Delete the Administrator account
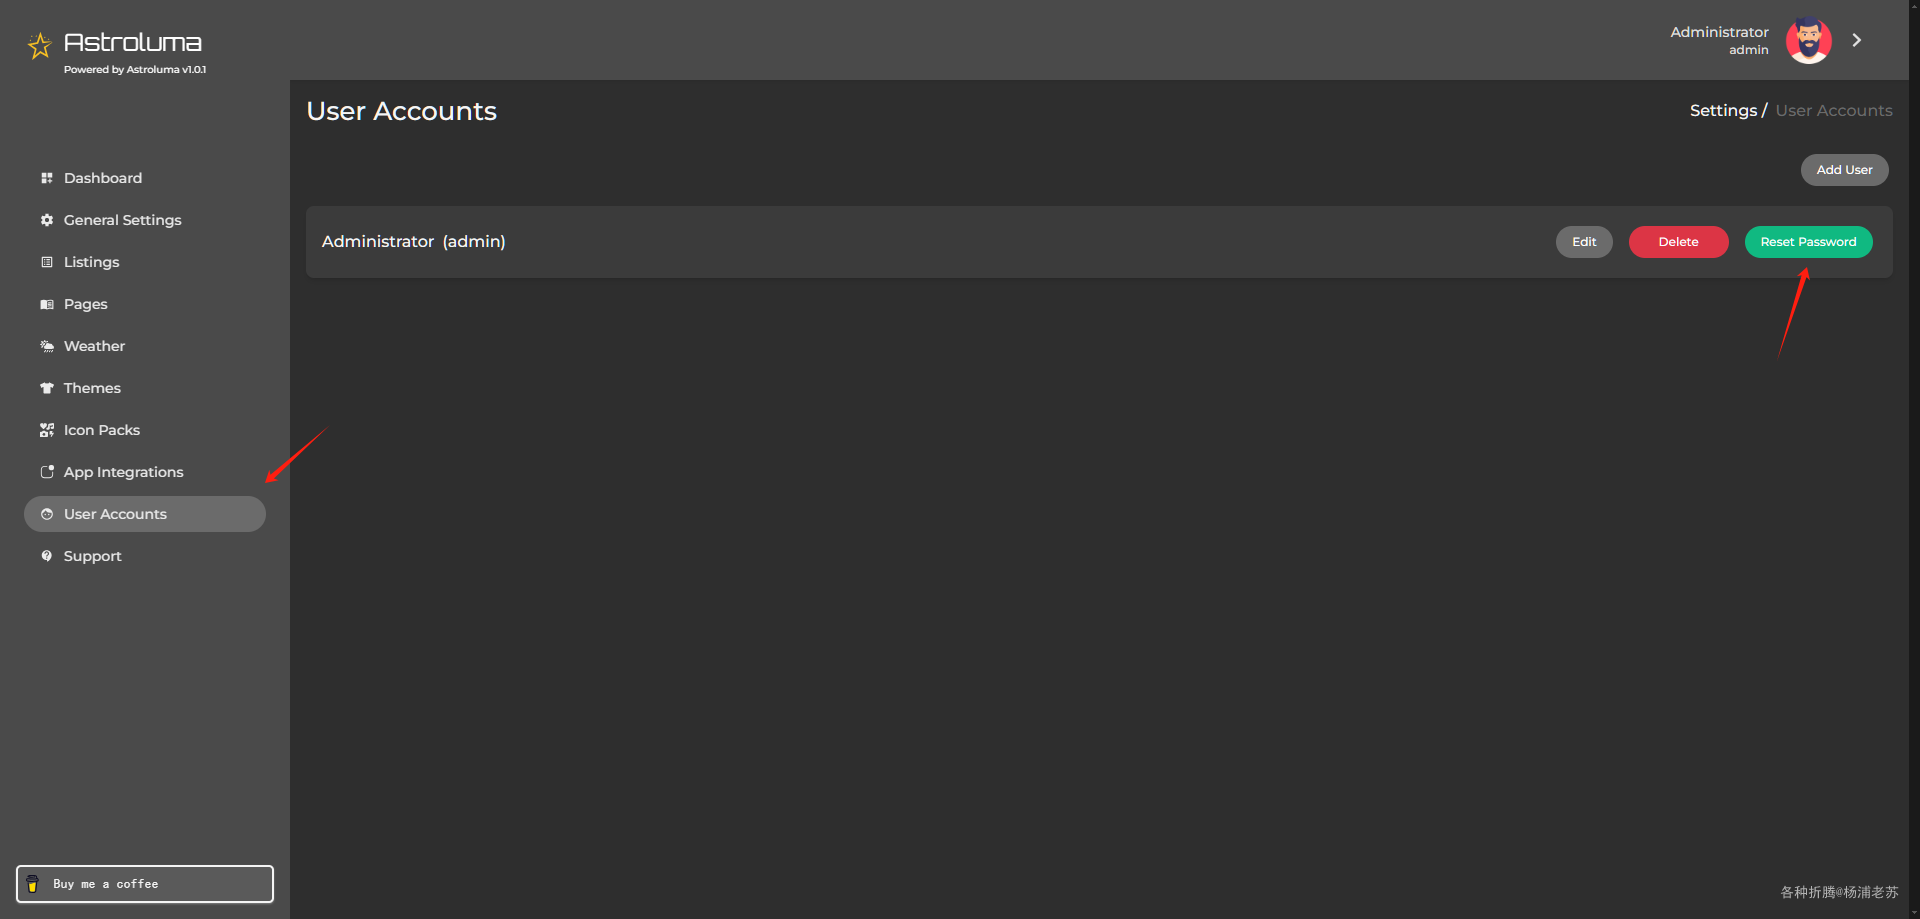This screenshot has height=919, width=1920. 1679,242
